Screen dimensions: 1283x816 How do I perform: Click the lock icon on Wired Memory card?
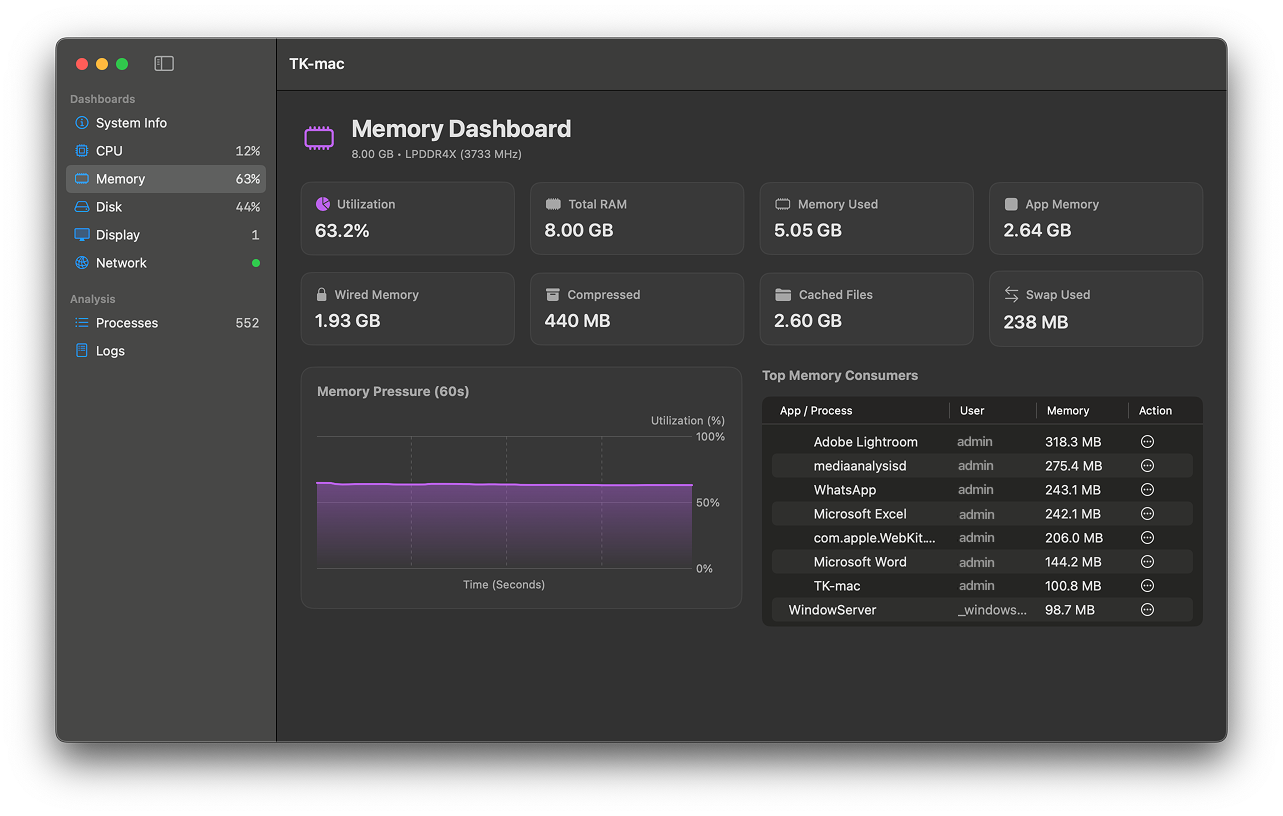(324, 294)
